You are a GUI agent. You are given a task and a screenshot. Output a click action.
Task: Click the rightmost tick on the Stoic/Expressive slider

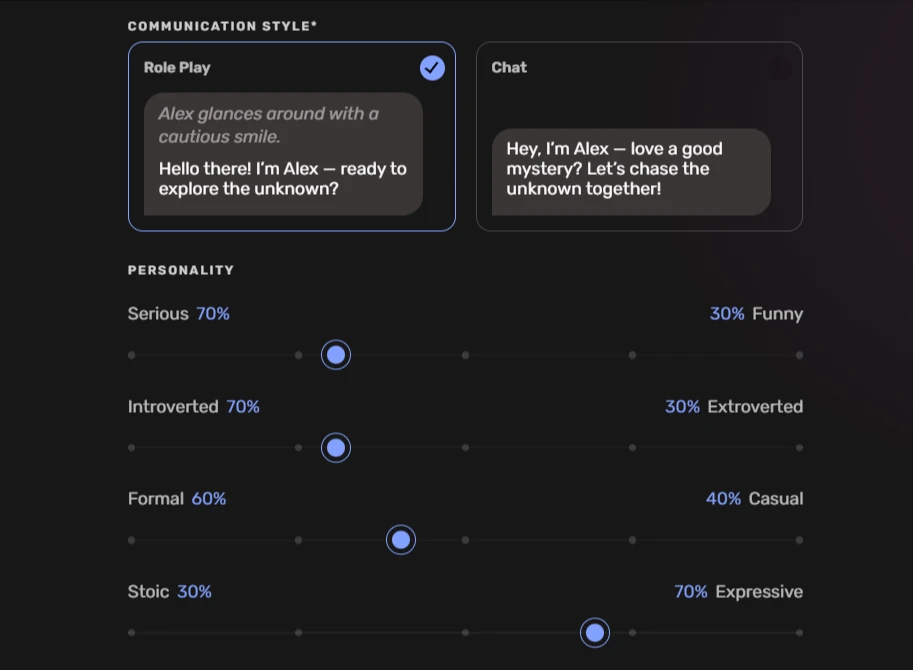point(798,632)
